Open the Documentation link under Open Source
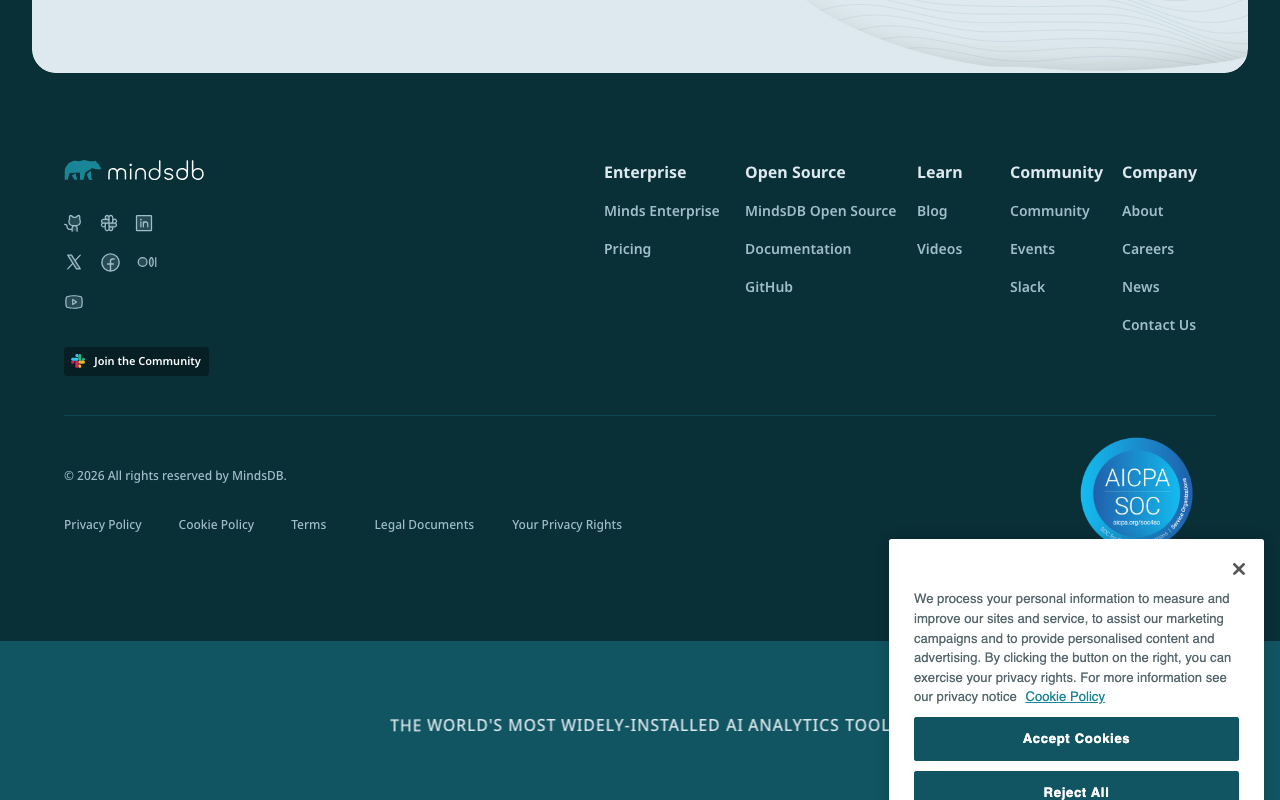 [x=798, y=249]
